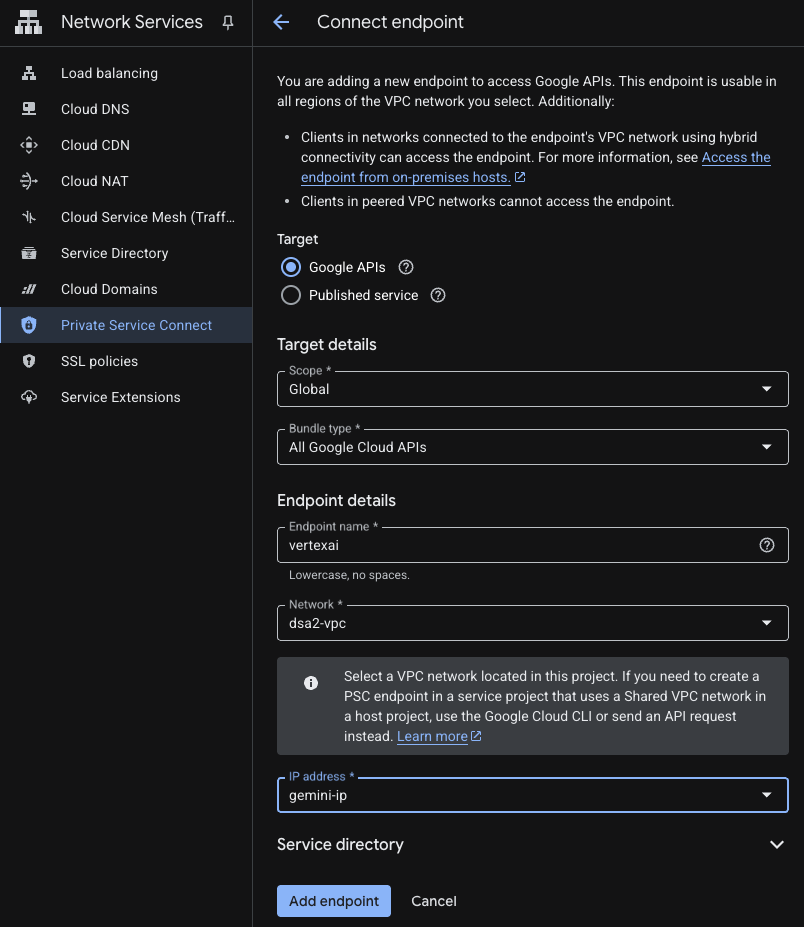Click the Connect endpoint page title
The width and height of the screenshot is (804, 927).
pyautogui.click(x=390, y=22)
